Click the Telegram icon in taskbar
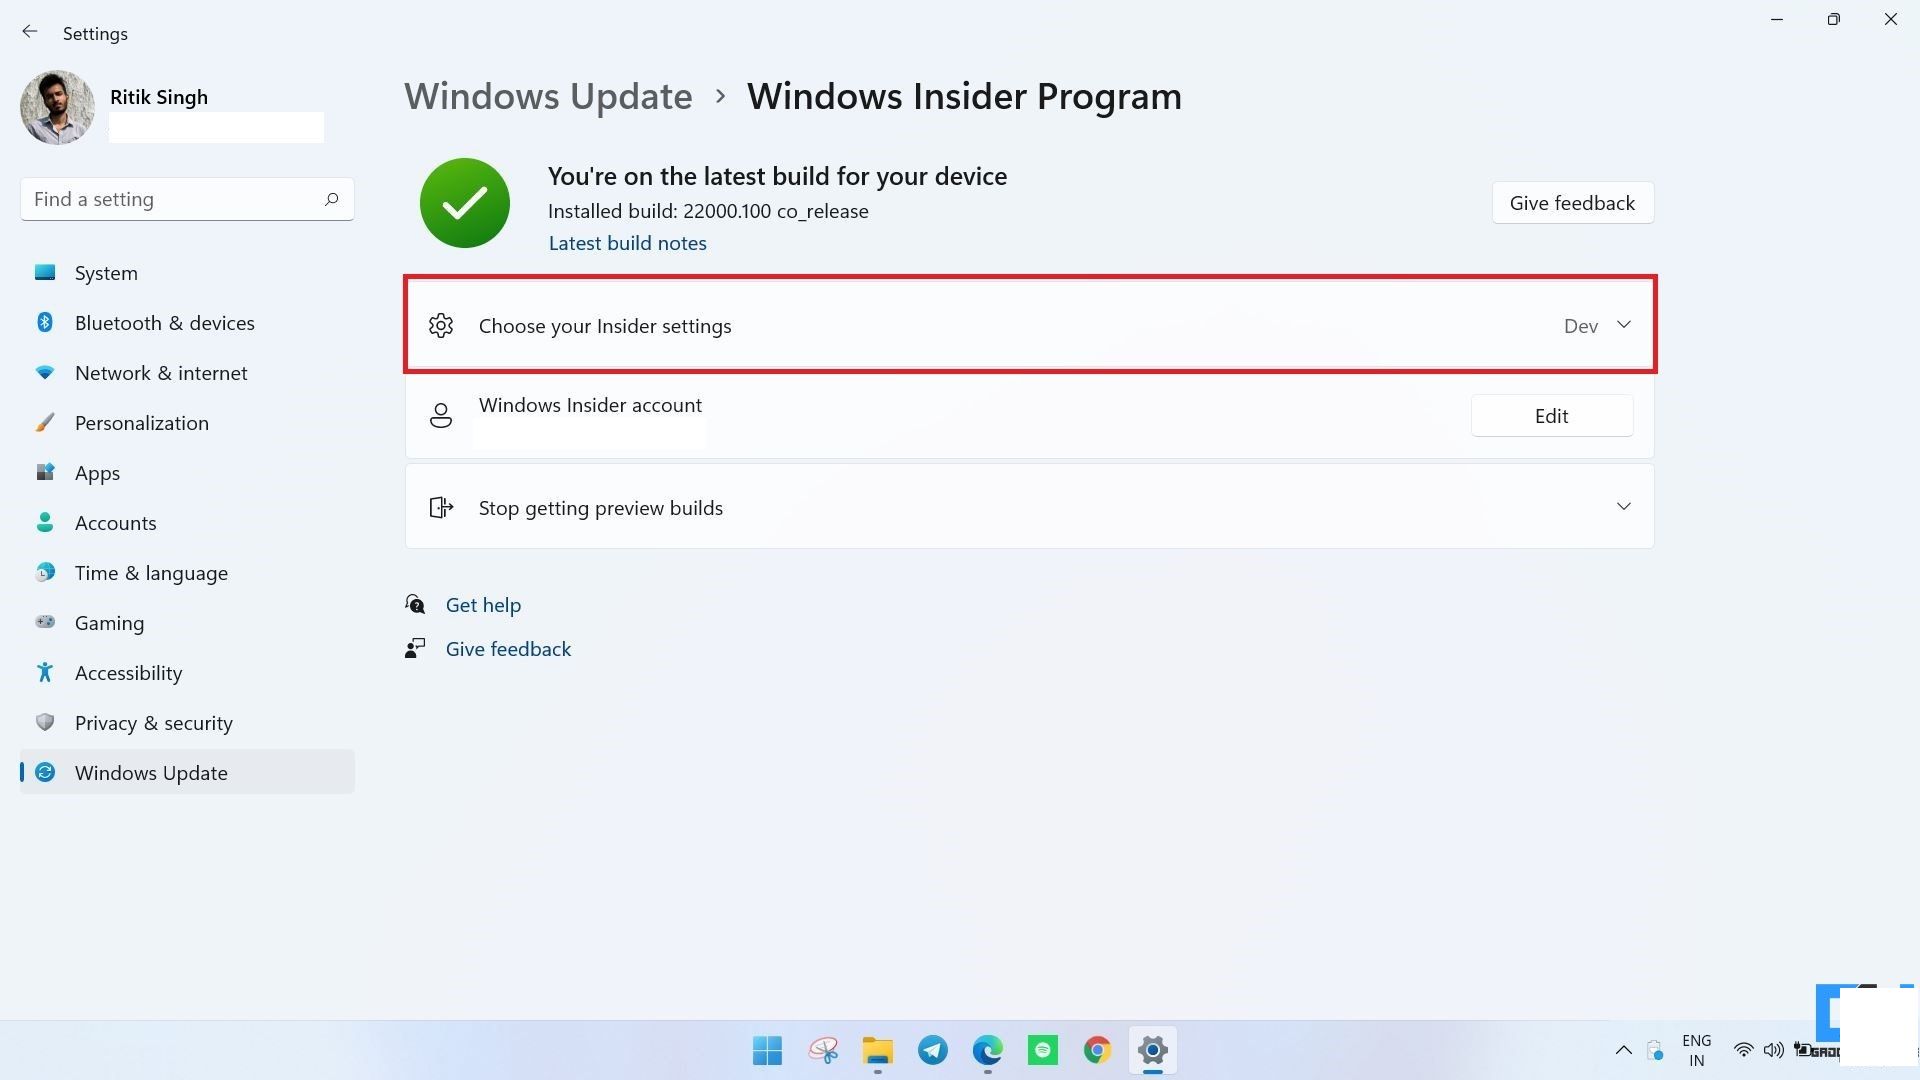 pyautogui.click(x=932, y=1050)
